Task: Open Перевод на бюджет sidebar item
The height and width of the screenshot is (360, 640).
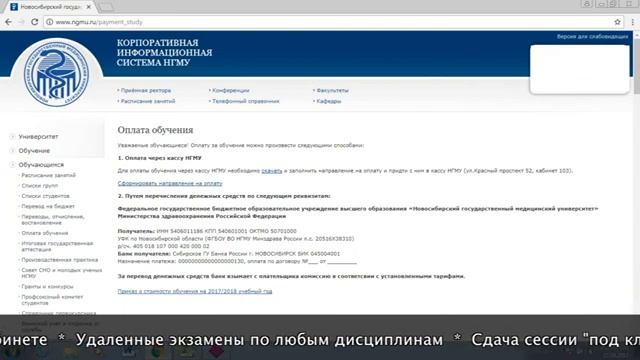Action: [x=48, y=207]
